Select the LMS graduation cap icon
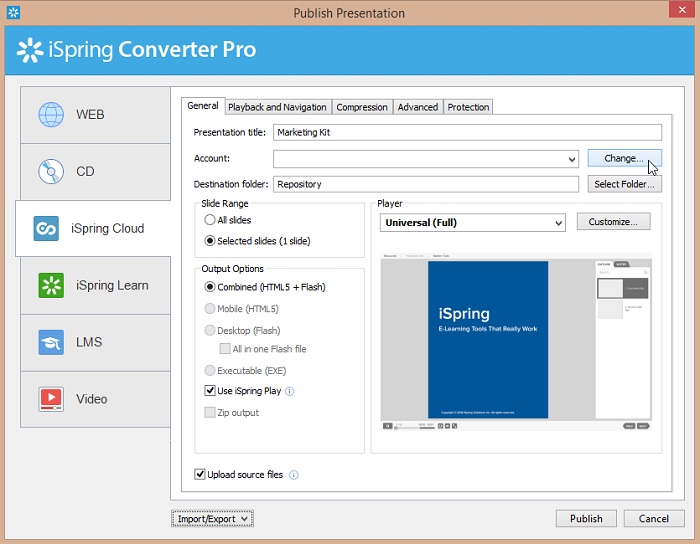Viewport: 700px width, 544px height. pos(51,342)
